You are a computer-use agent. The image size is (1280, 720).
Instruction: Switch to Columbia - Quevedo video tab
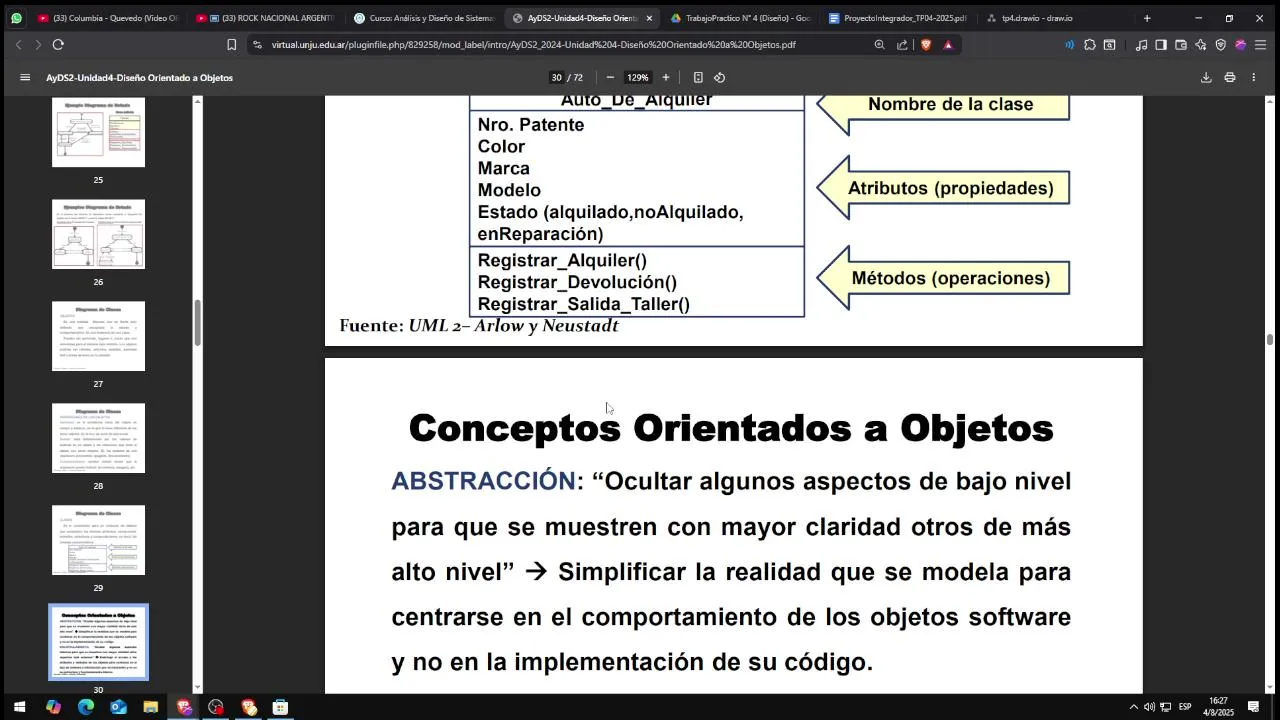click(108, 18)
